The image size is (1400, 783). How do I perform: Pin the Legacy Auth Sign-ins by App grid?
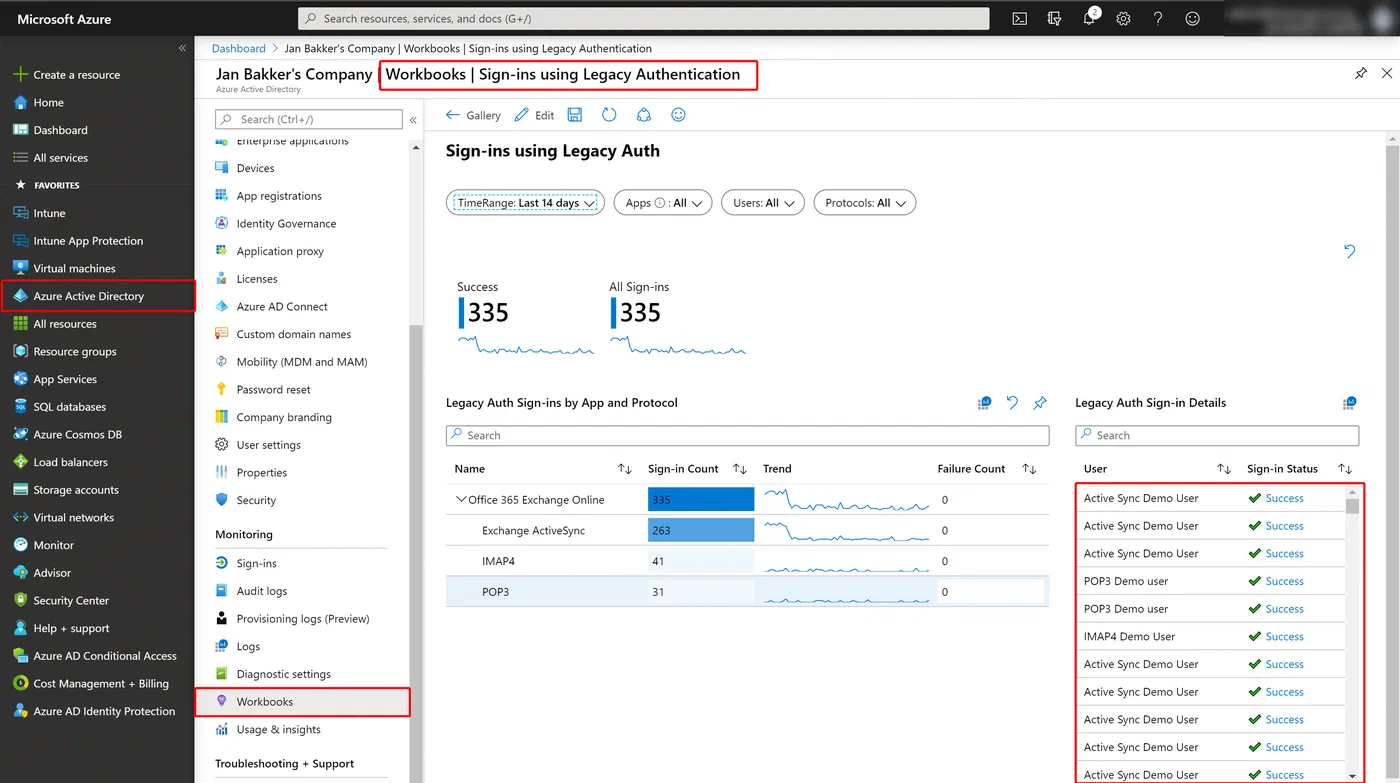point(1040,403)
